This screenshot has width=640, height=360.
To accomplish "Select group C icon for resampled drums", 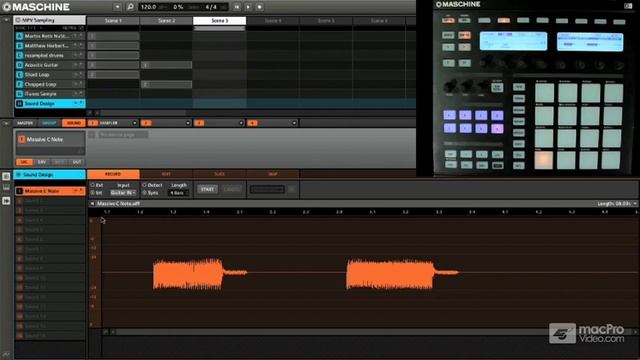I will click(19, 55).
